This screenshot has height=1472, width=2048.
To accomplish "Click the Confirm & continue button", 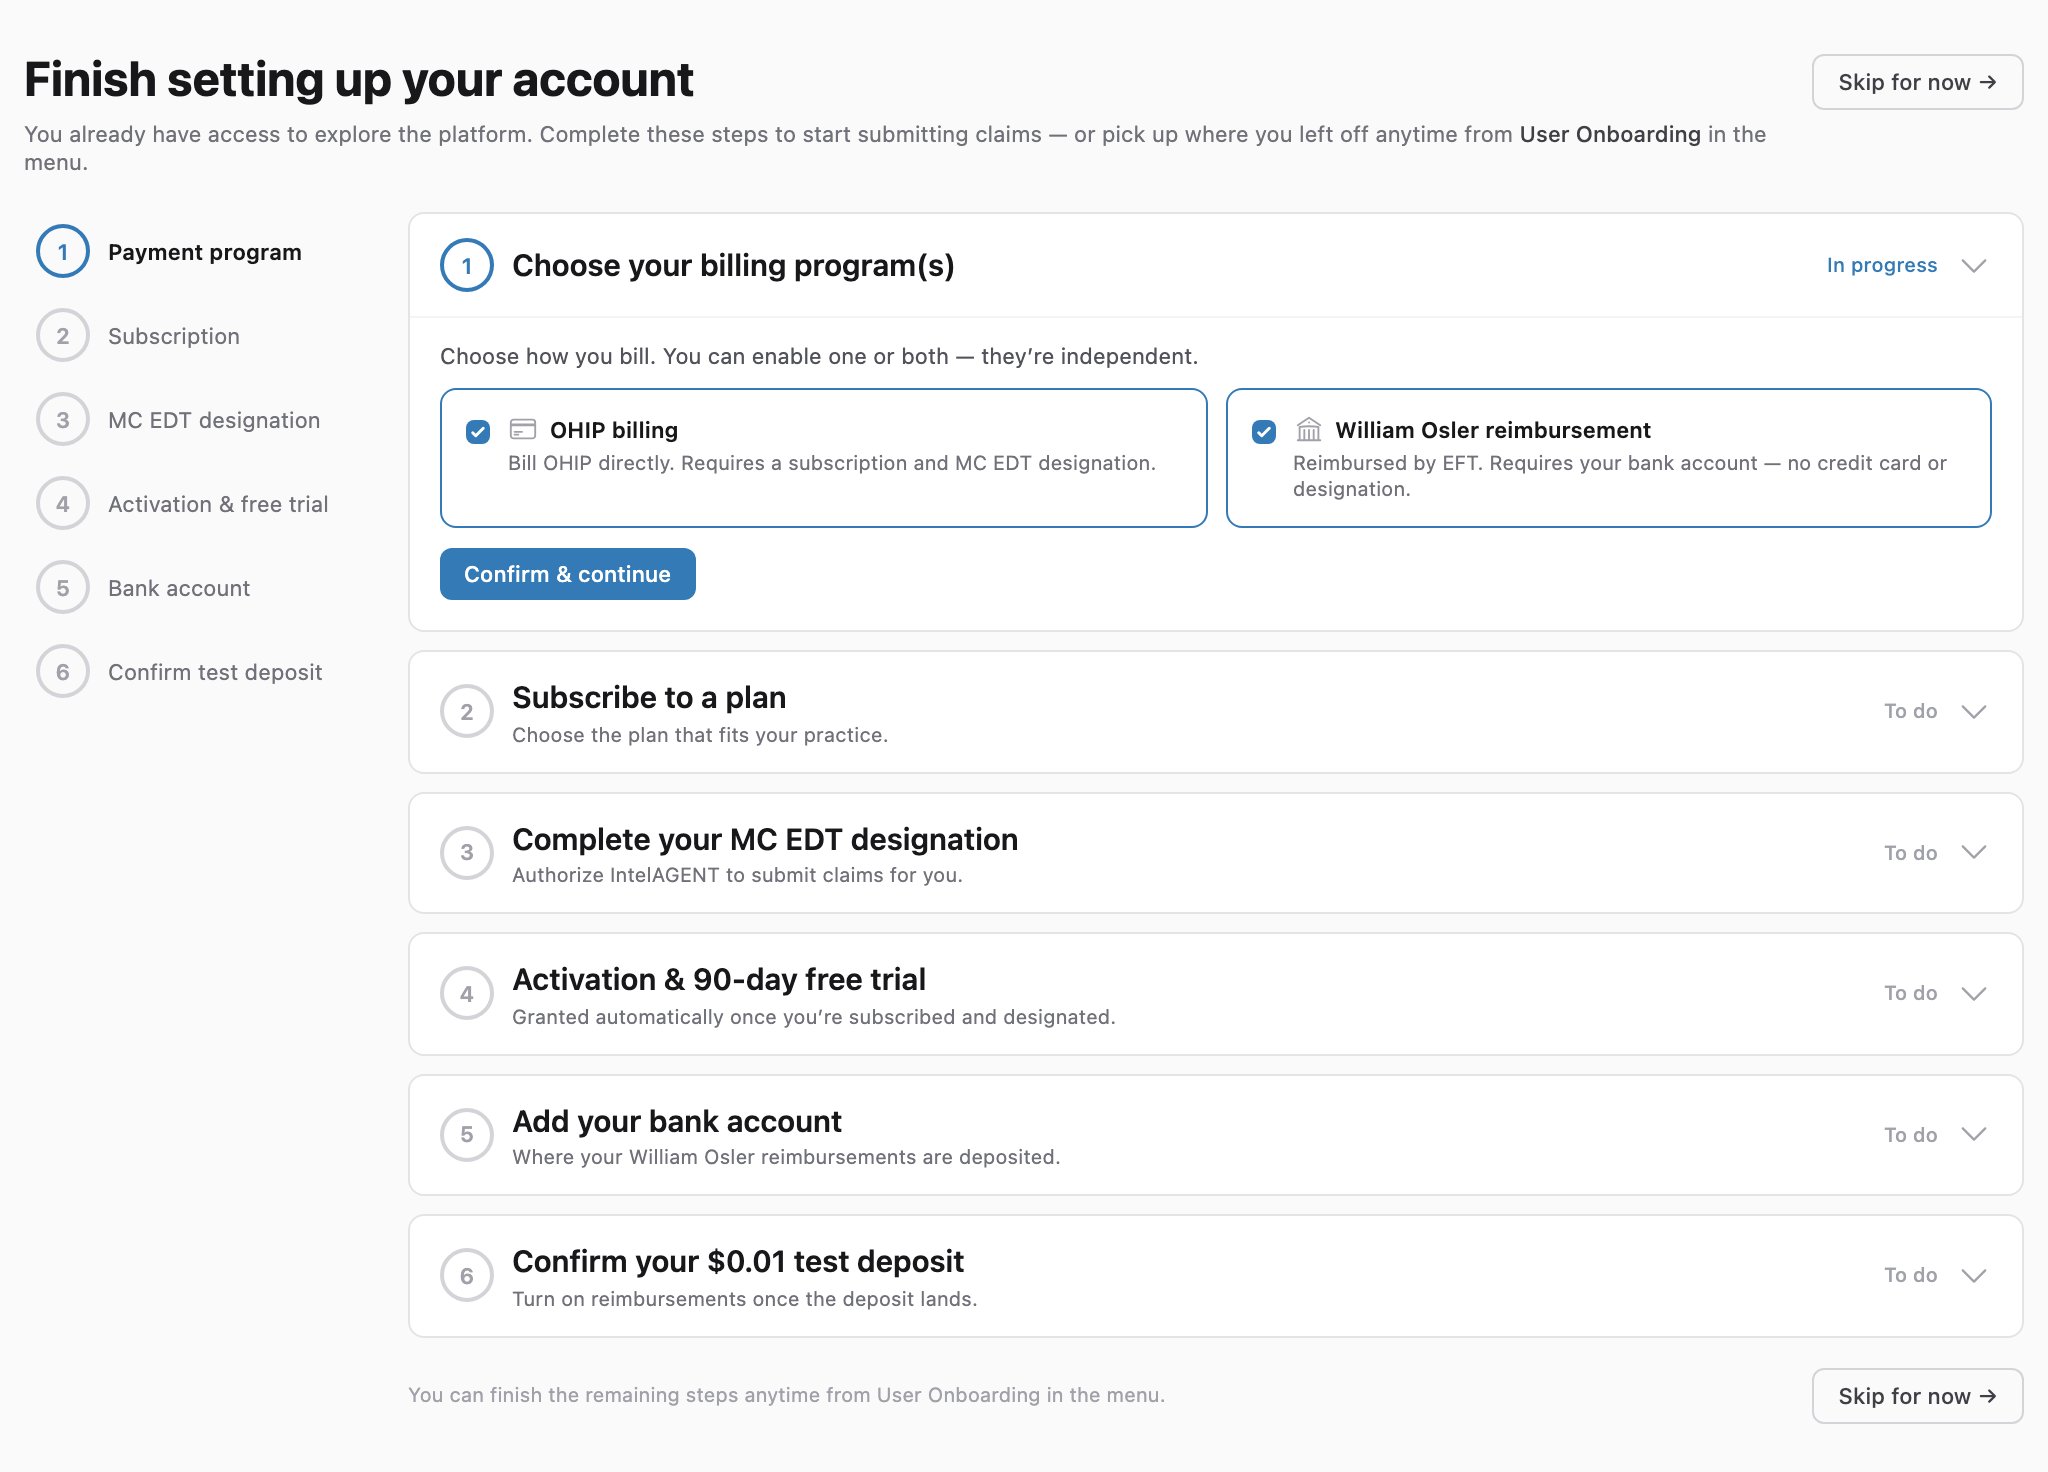I will click(x=568, y=574).
